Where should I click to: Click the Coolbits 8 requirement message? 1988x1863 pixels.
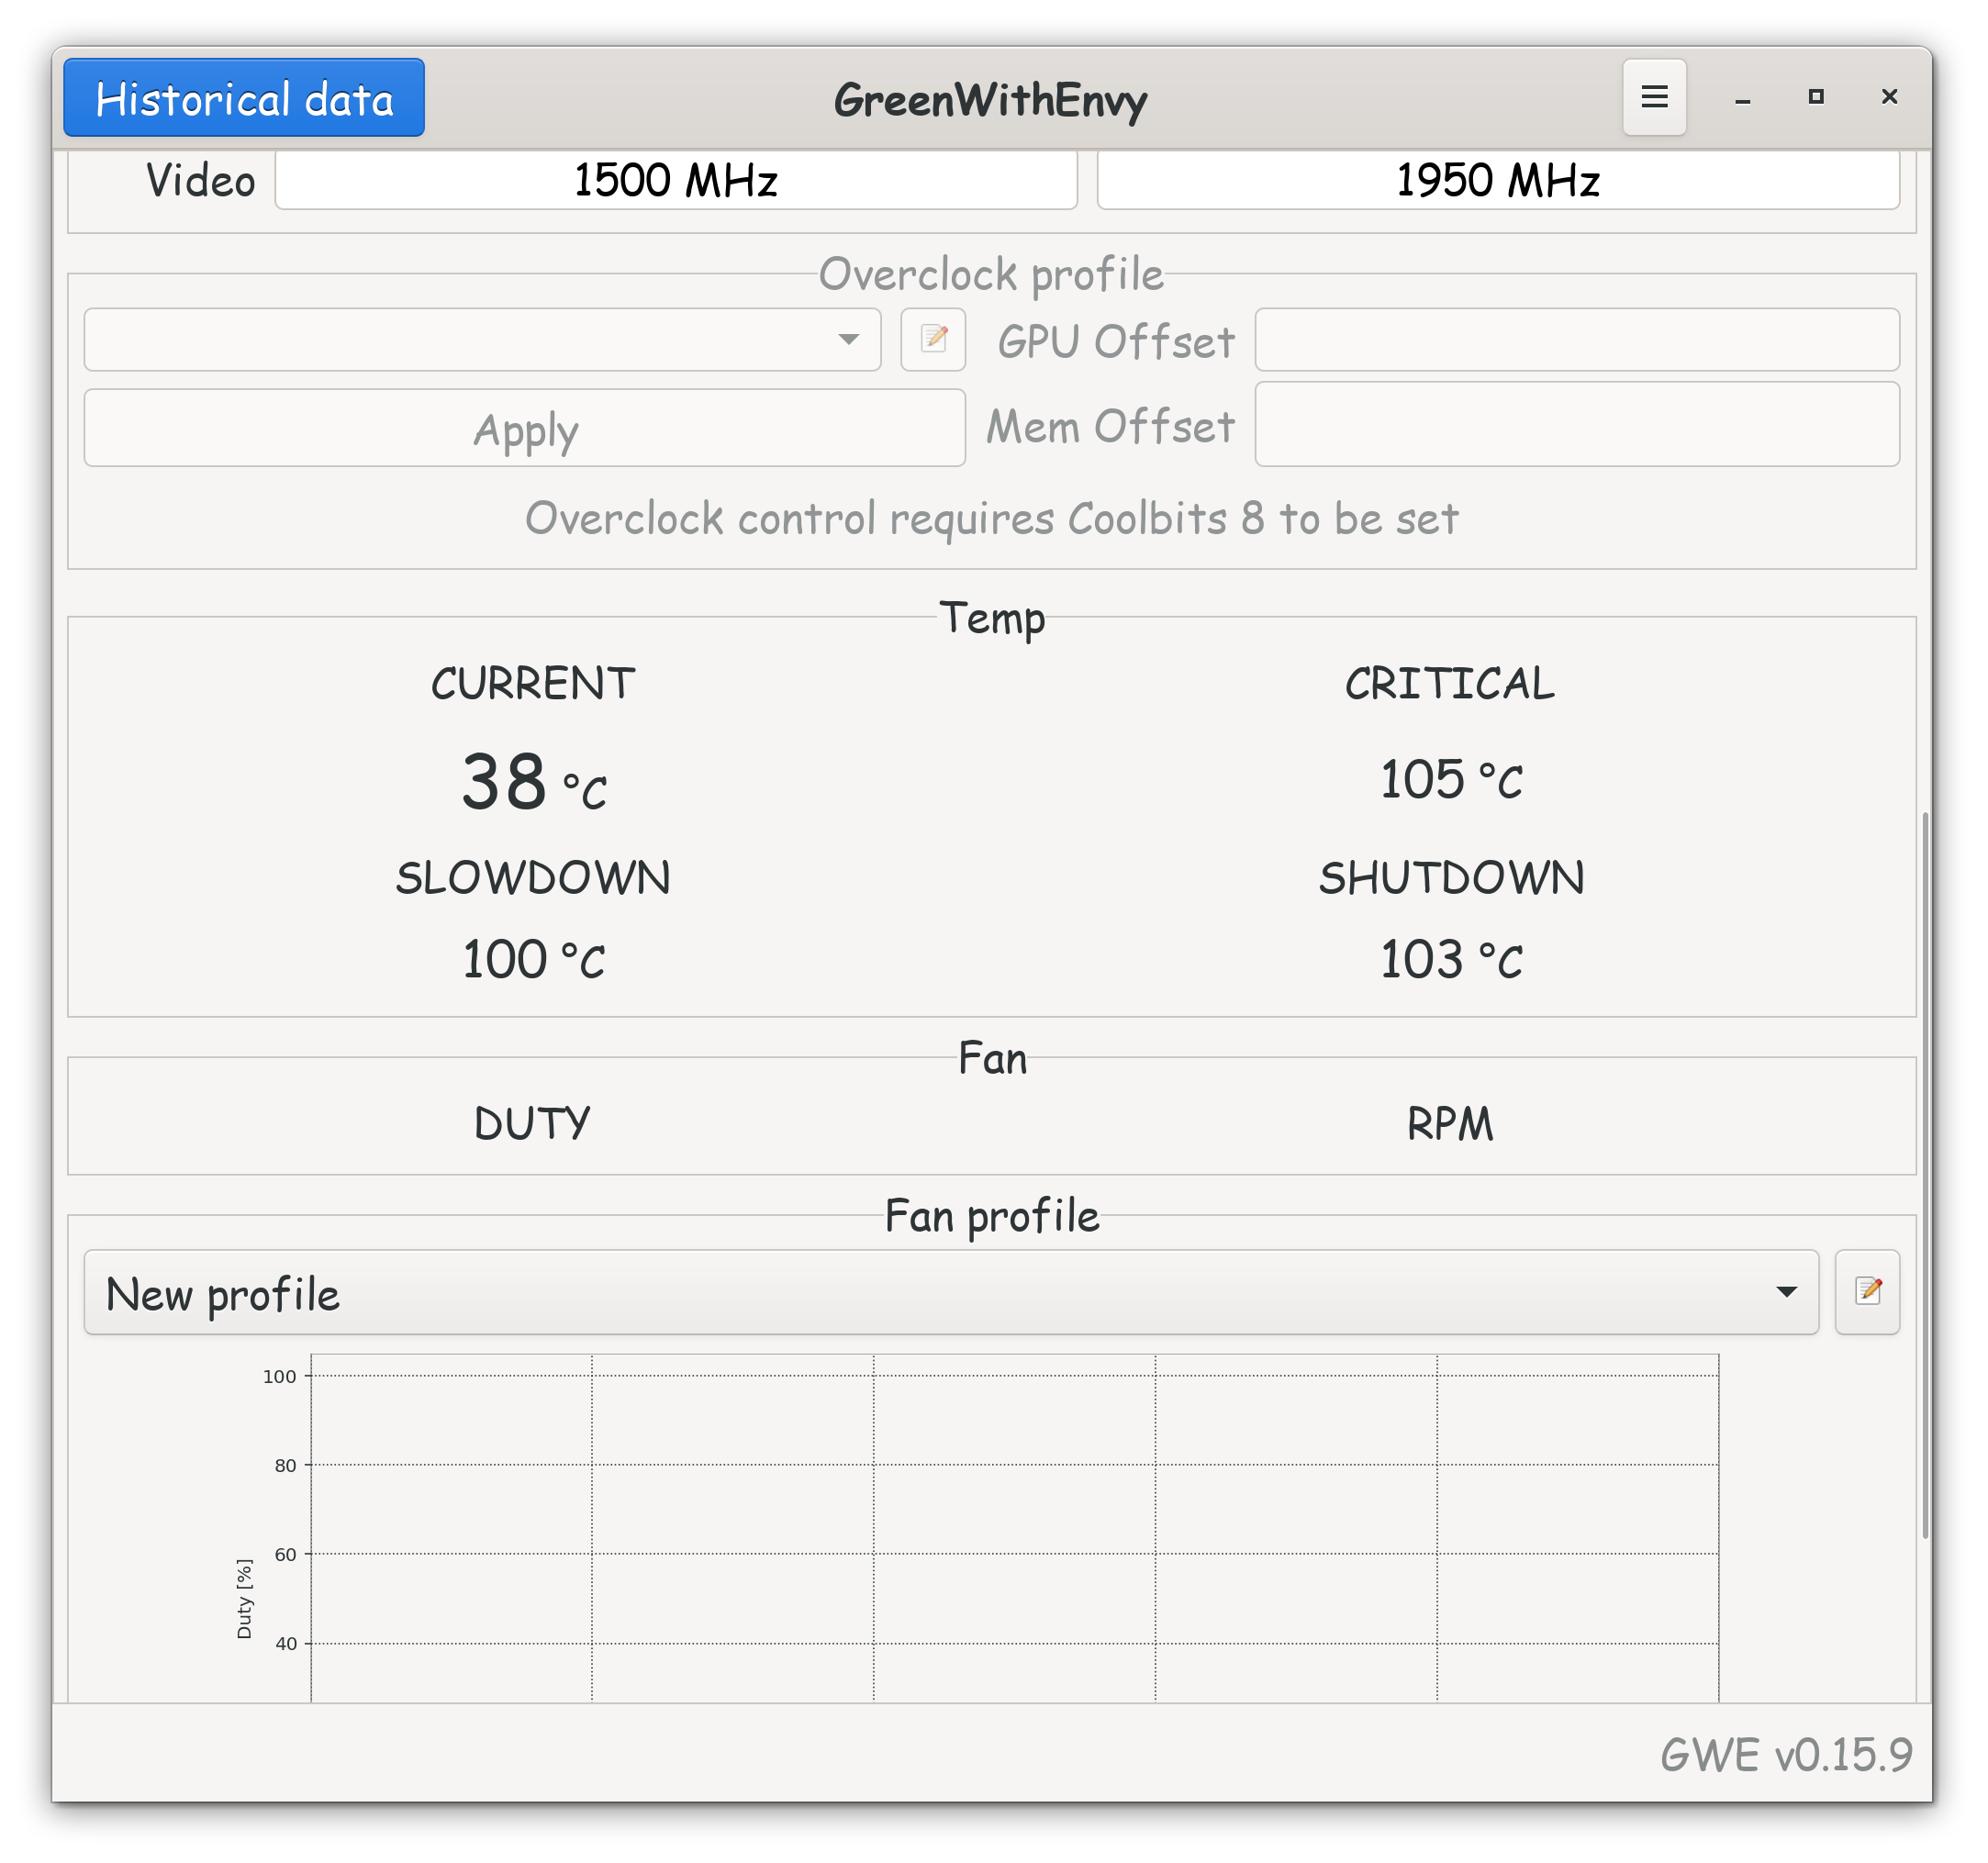click(x=992, y=519)
